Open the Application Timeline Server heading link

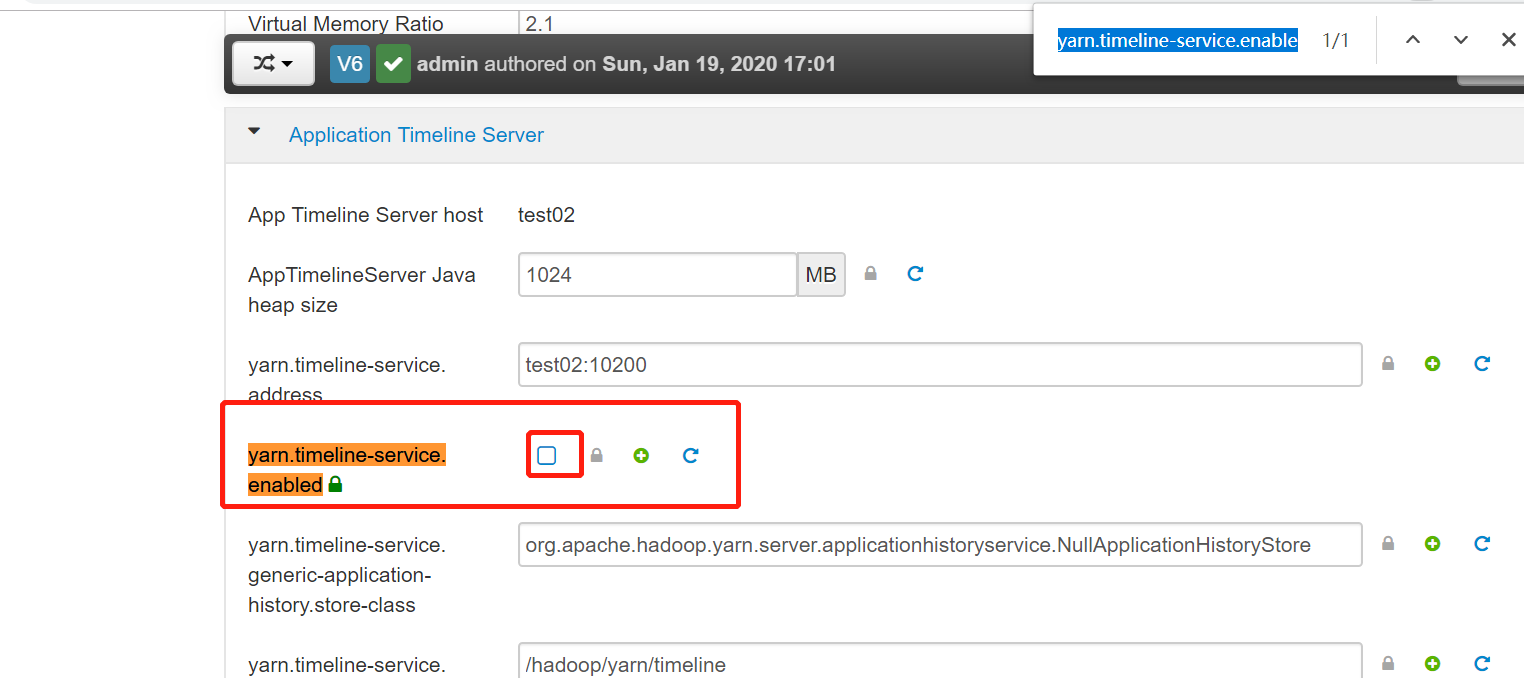coord(416,135)
